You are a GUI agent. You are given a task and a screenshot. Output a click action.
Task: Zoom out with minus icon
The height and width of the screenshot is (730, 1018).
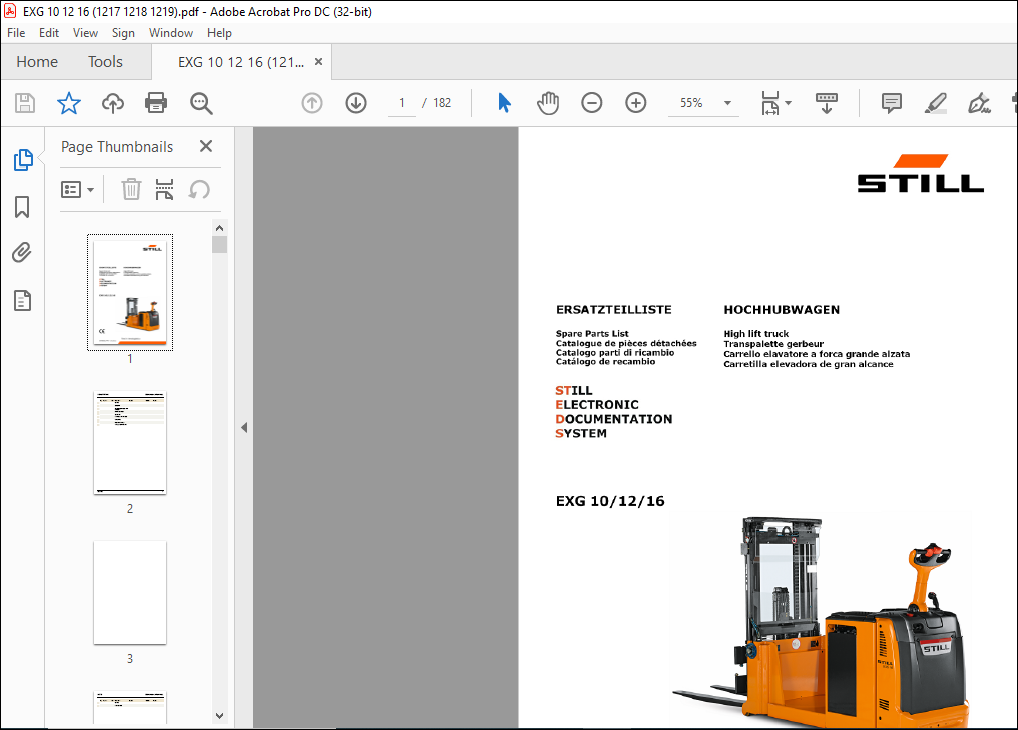coord(591,103)
